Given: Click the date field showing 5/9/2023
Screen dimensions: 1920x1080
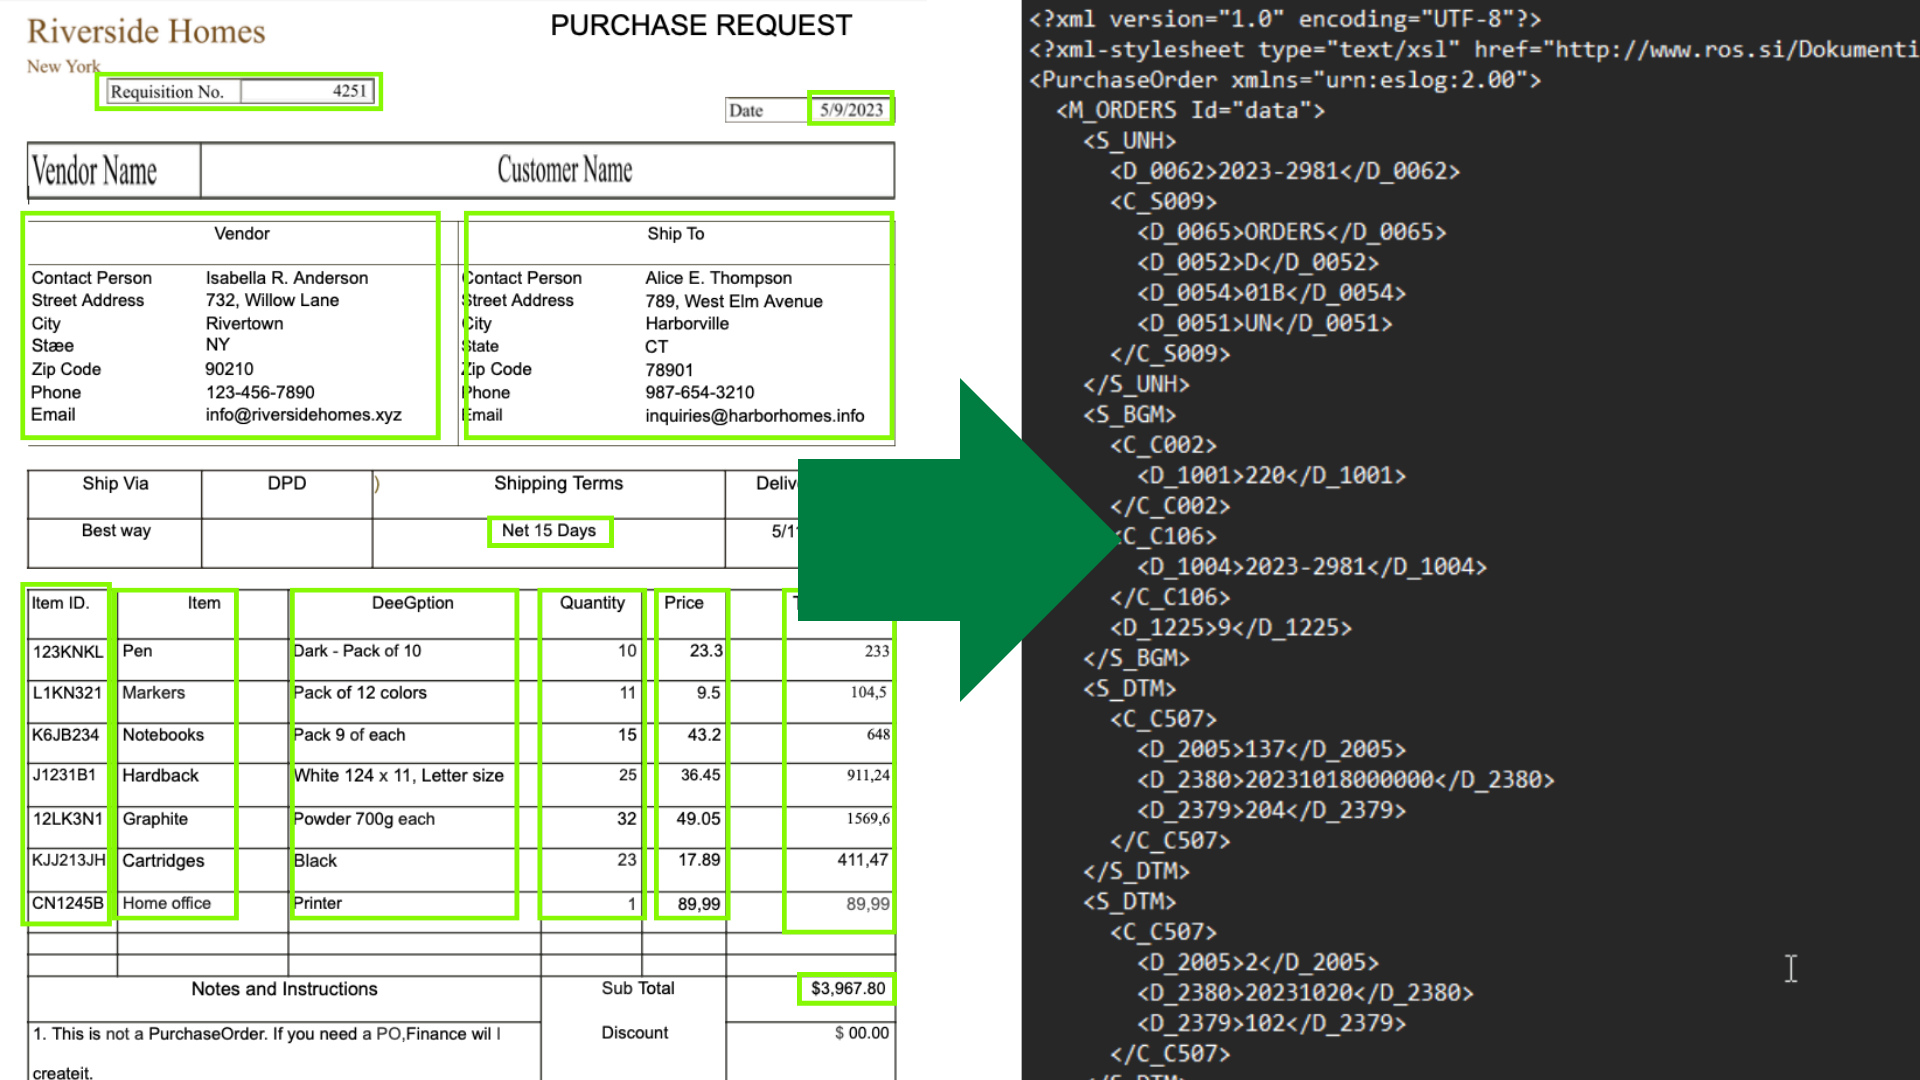Looking at the screenshot, I should tap(851, 110).
